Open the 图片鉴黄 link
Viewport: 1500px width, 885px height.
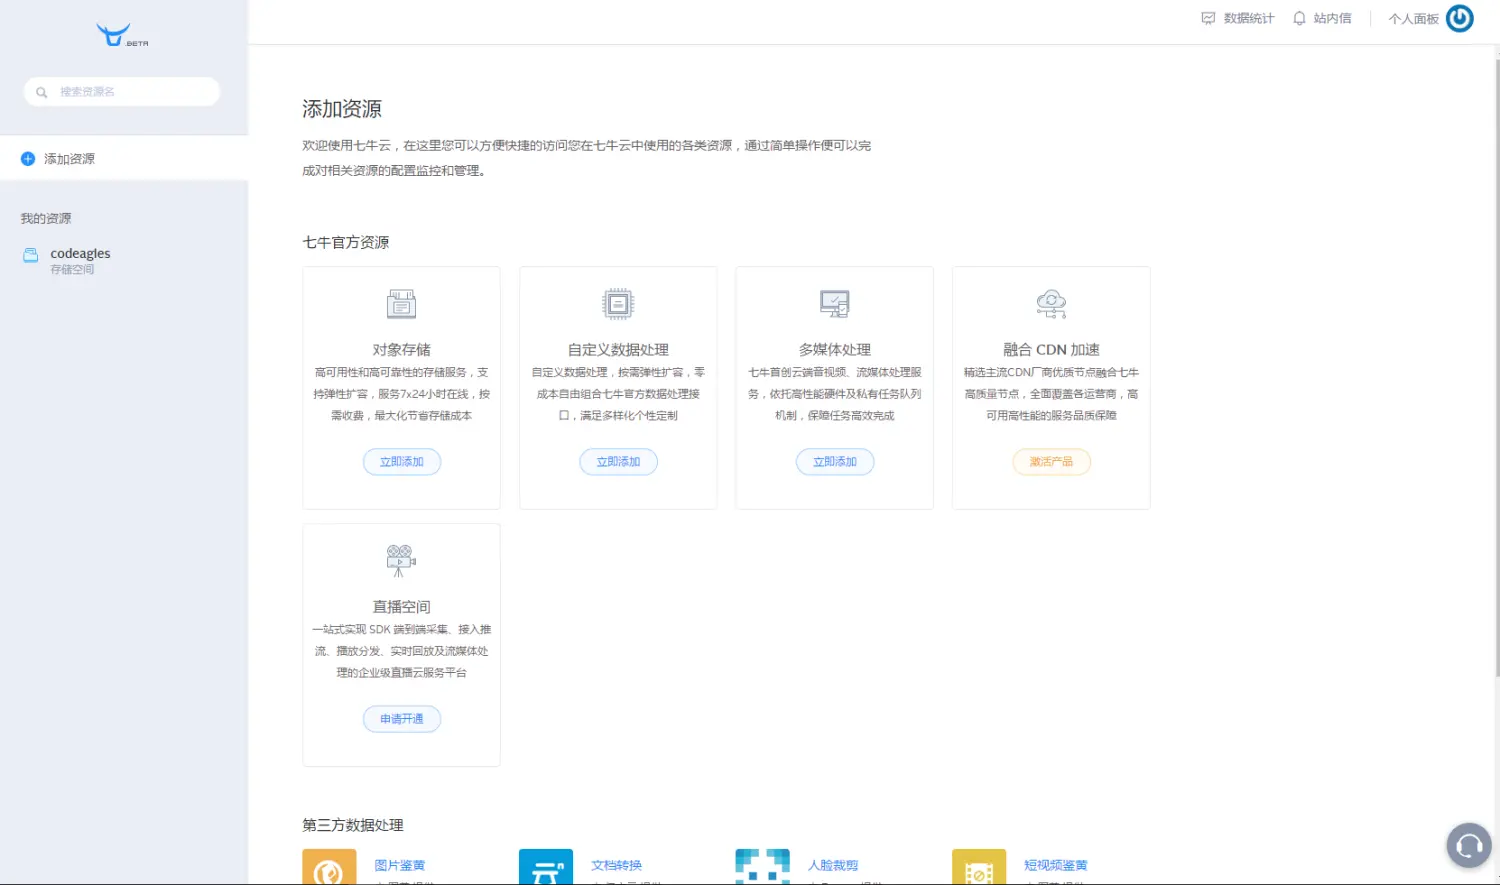coord(400,865)
